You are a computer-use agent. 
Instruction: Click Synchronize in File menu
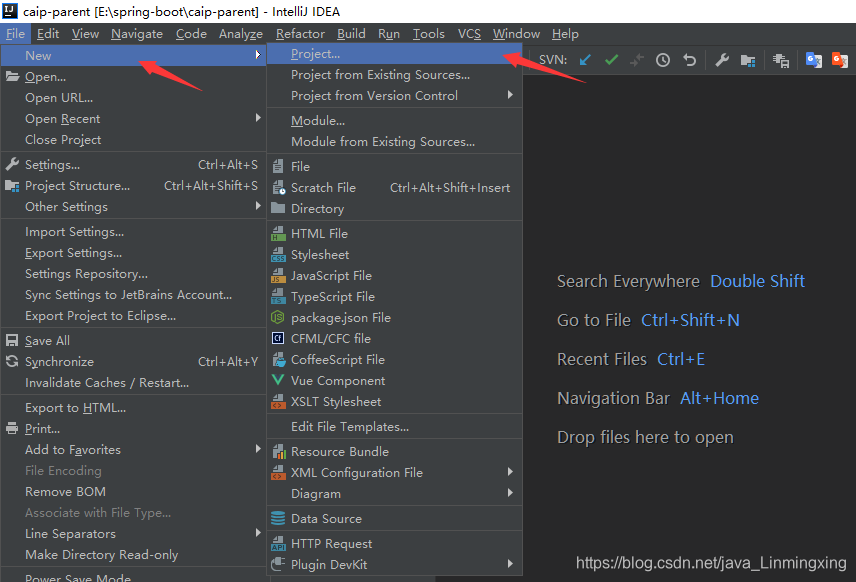click(x=133, y=362)
